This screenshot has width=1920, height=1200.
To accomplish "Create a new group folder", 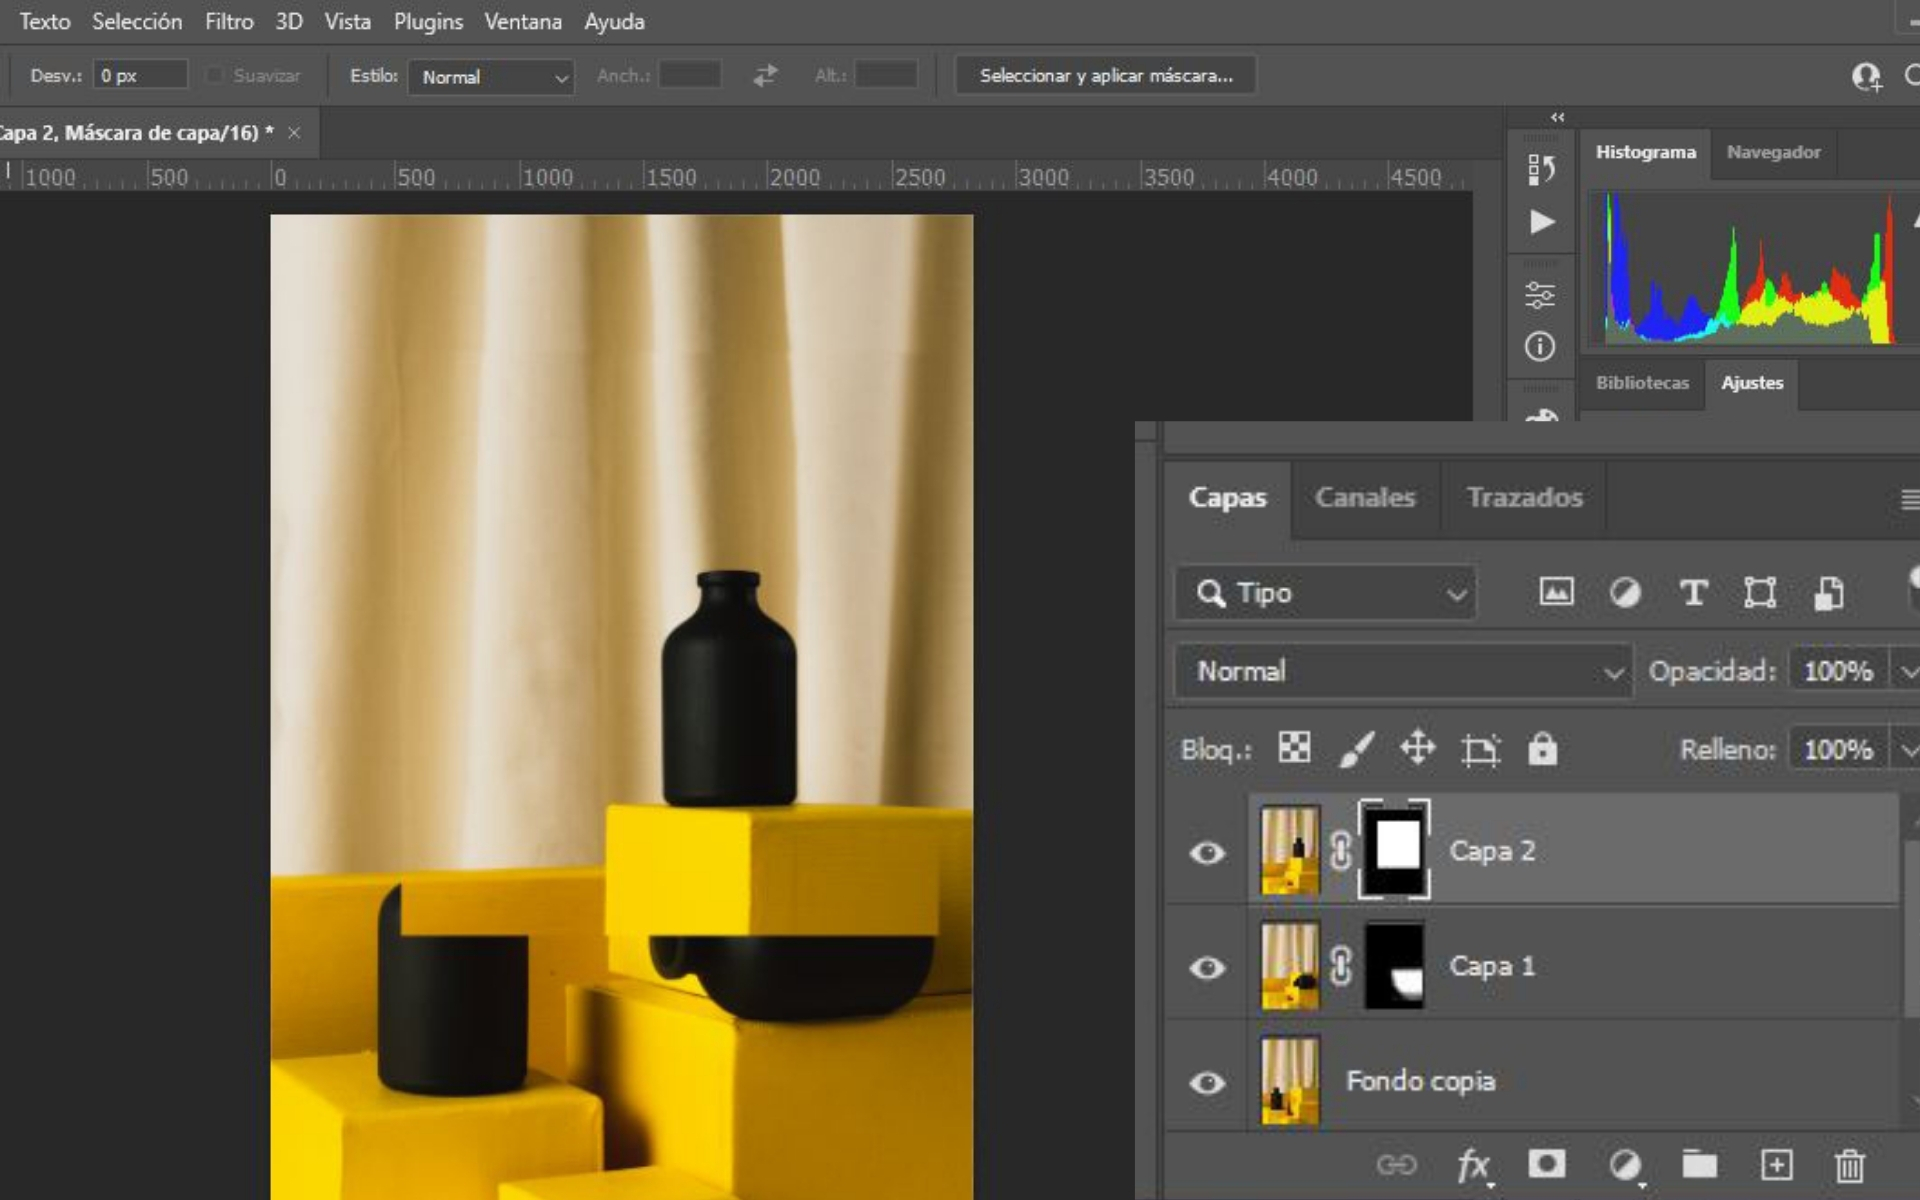I will [1701, 1165].
